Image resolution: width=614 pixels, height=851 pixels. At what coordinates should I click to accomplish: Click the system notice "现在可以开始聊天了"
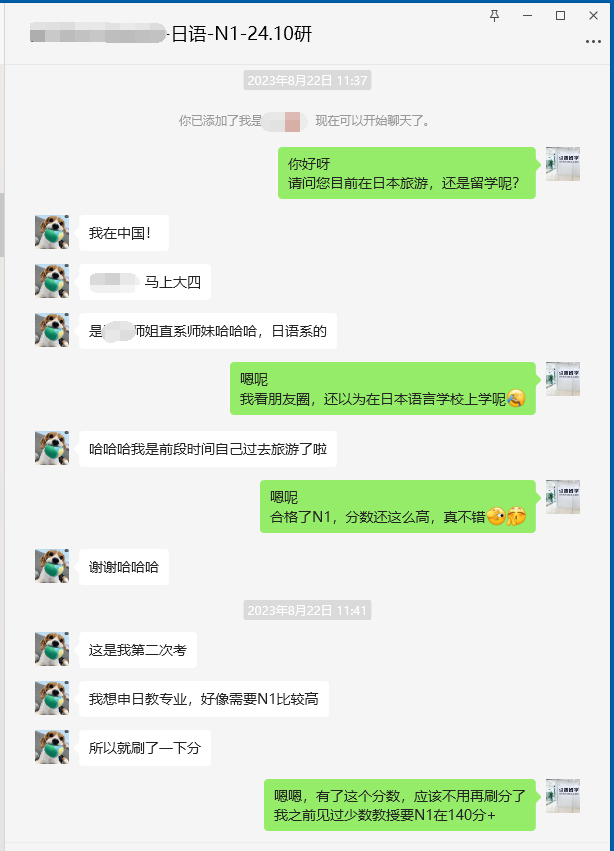click(372, 120)
